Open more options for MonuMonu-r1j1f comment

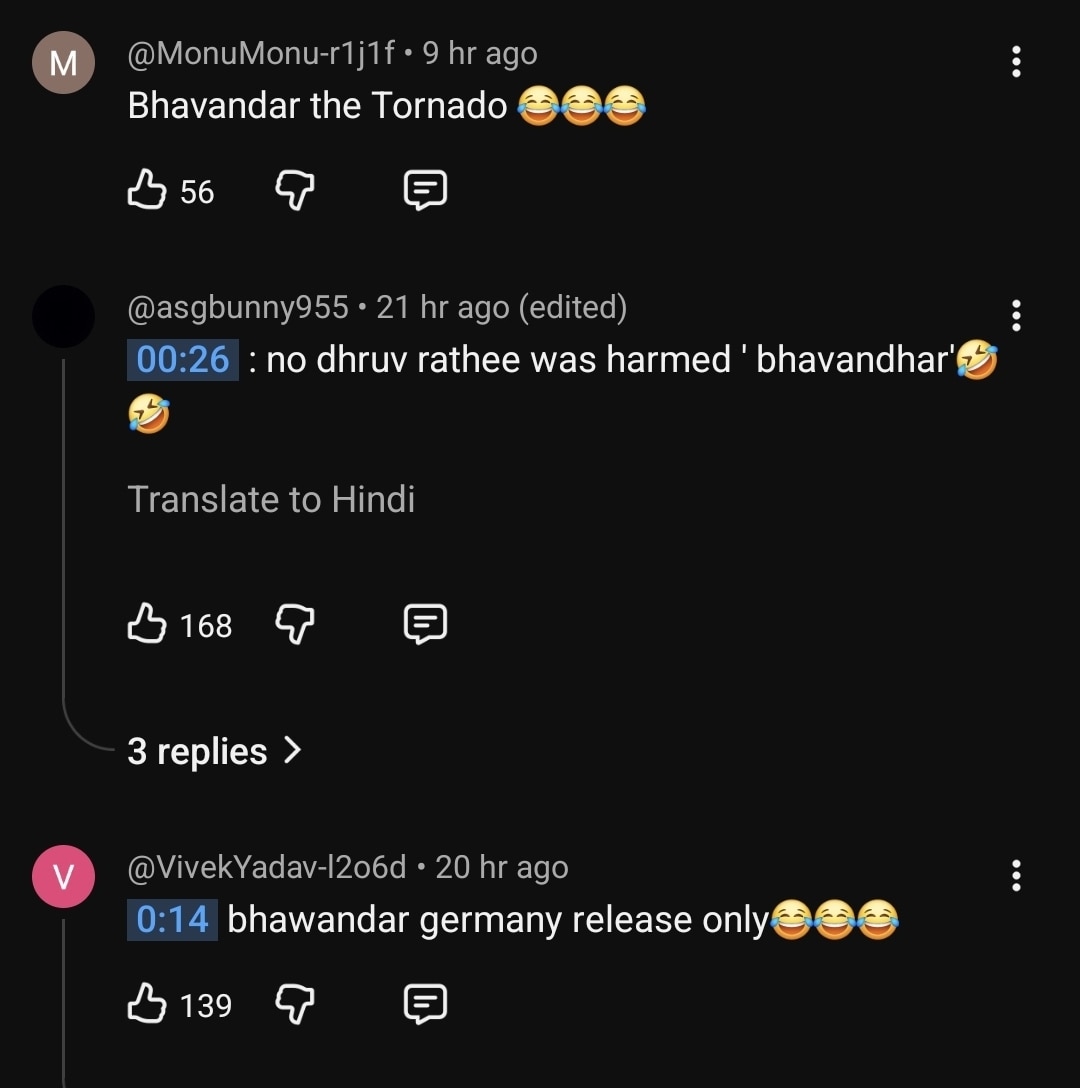(1016, 62)
